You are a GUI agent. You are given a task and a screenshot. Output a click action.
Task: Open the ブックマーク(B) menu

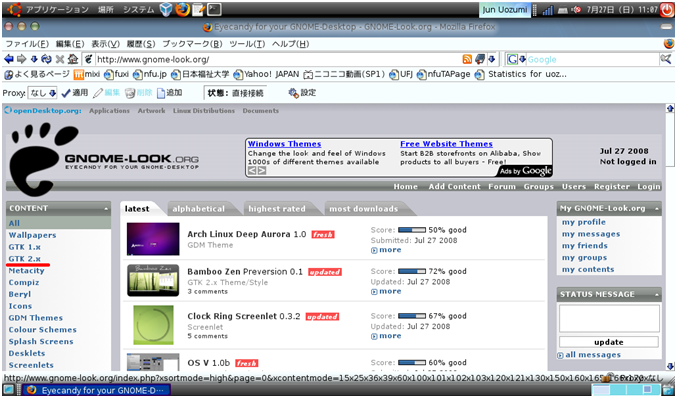click(x=192, y=44)
